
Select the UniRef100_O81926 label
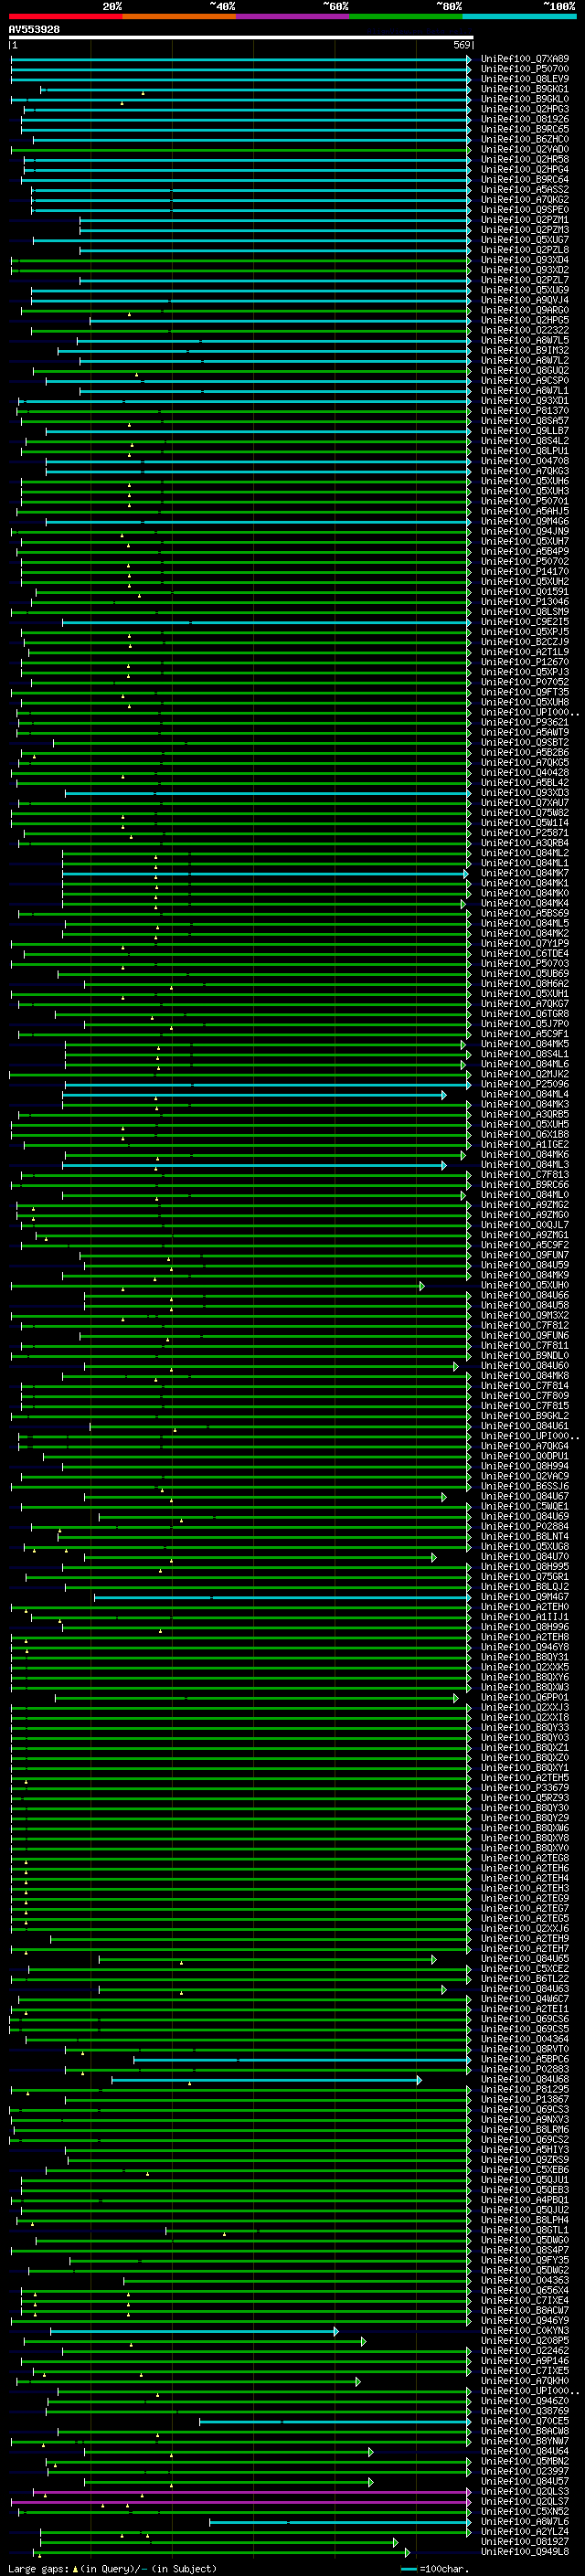click(525, 119)
